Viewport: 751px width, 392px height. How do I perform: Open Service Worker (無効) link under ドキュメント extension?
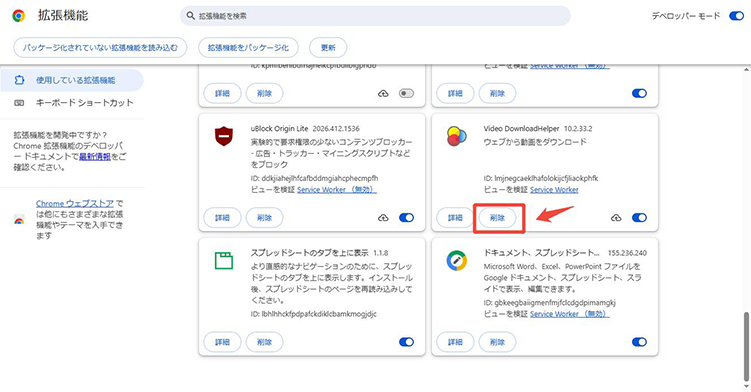pyautogui.click(x=569, y=314)
